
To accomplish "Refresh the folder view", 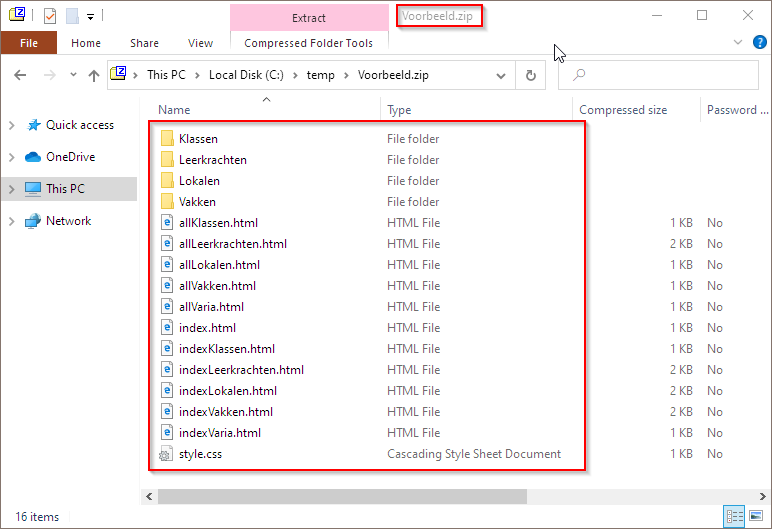I will tap(530, 75).
